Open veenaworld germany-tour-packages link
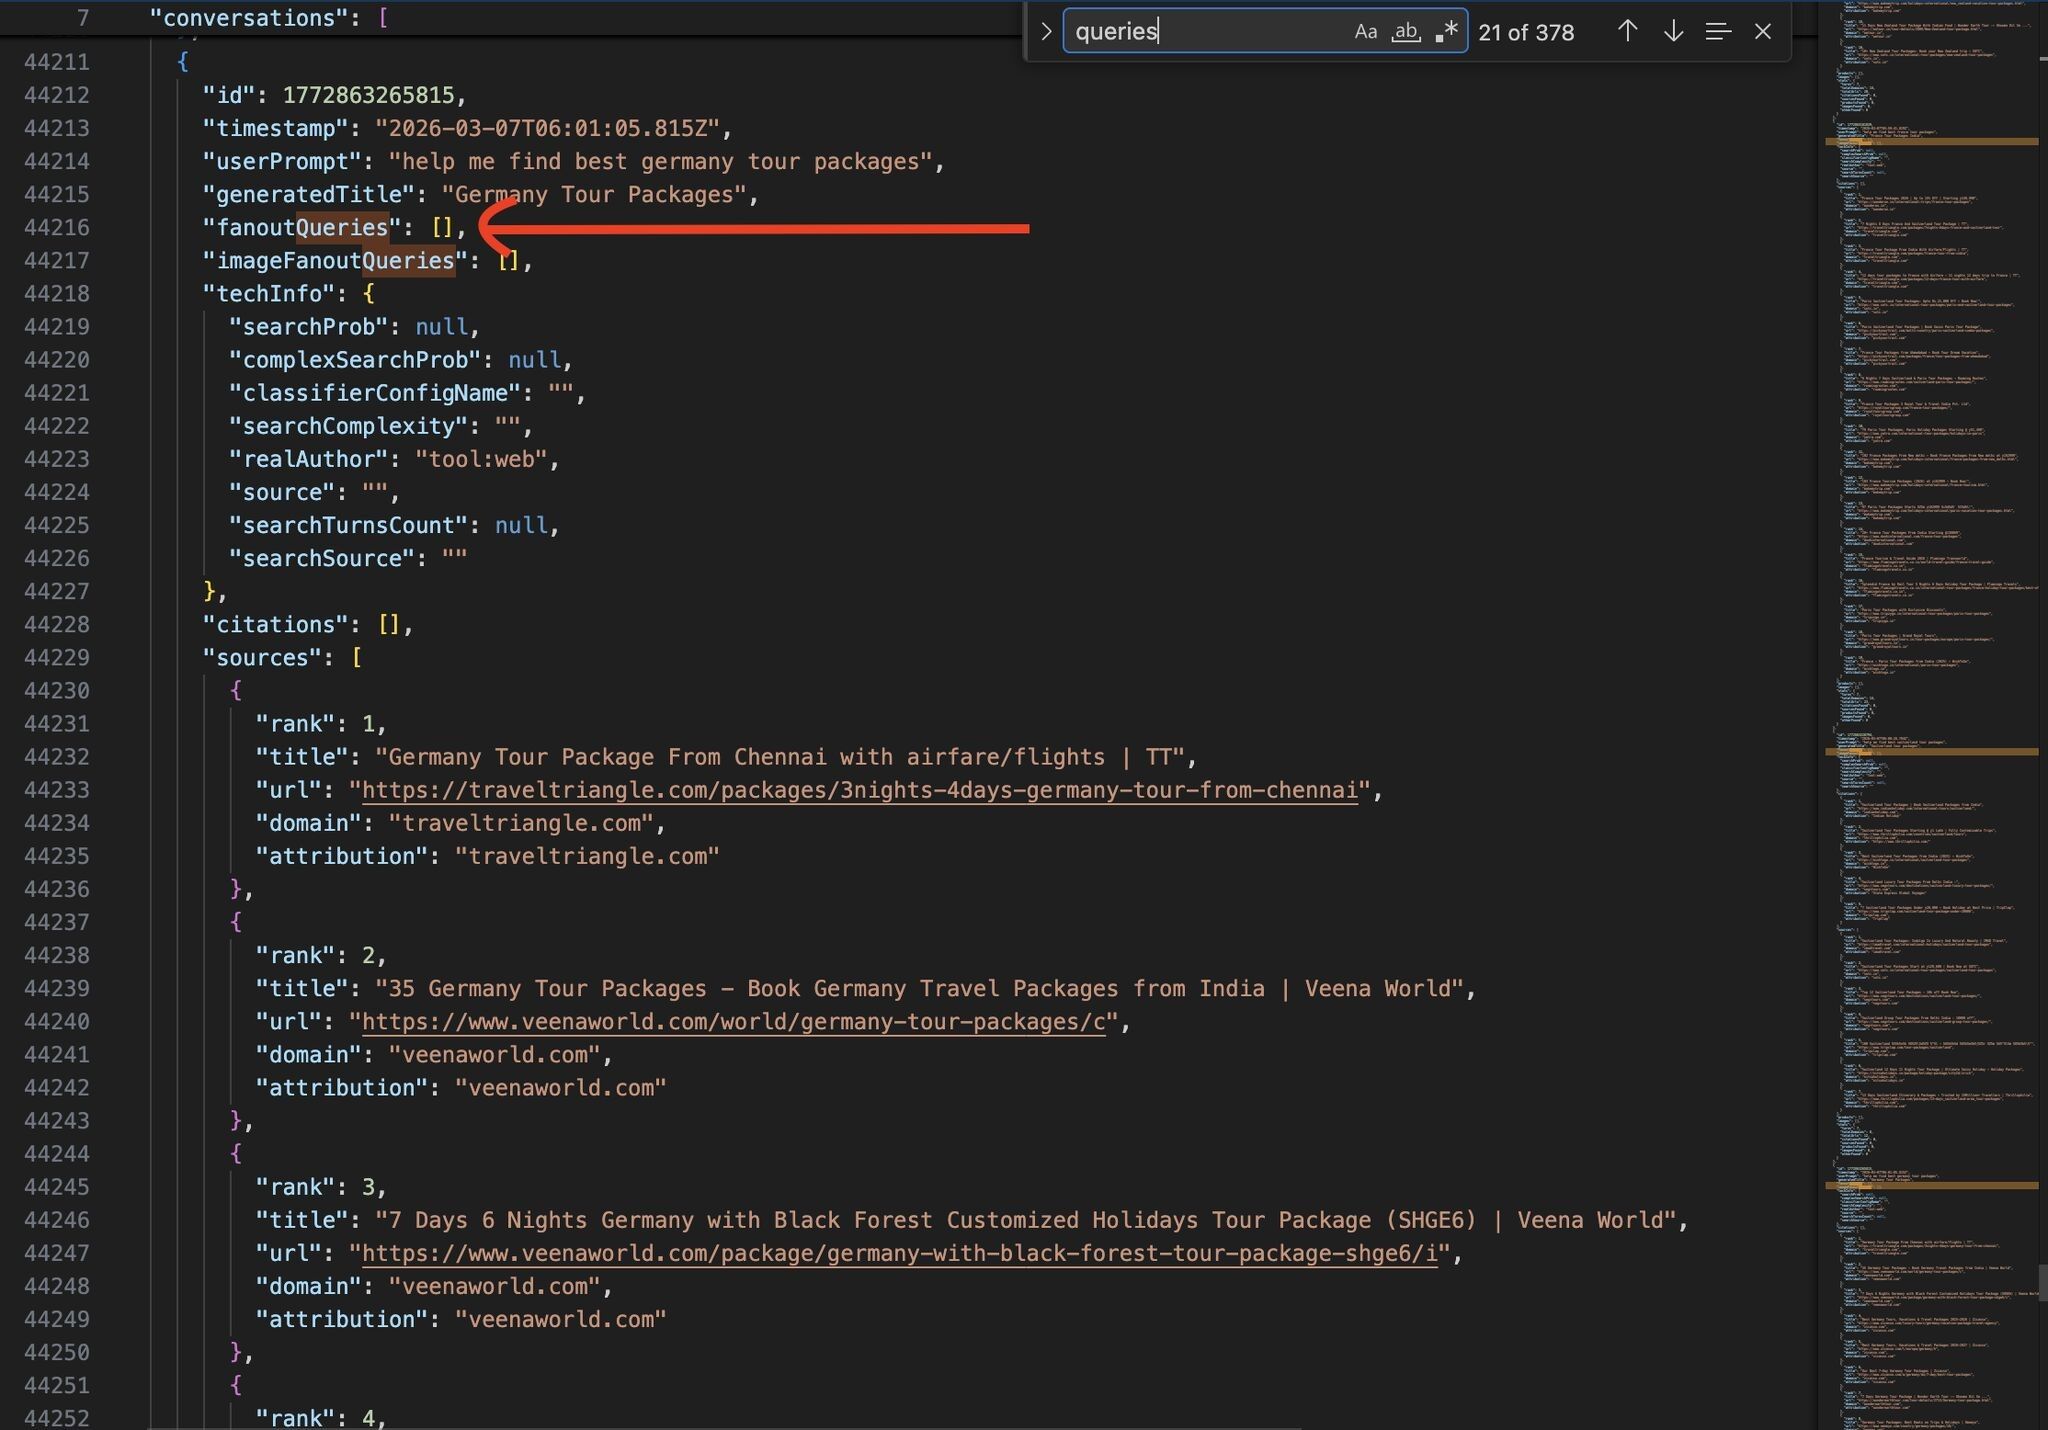The width and height of the screenshot is (2048, 1430). (732, 1021)
